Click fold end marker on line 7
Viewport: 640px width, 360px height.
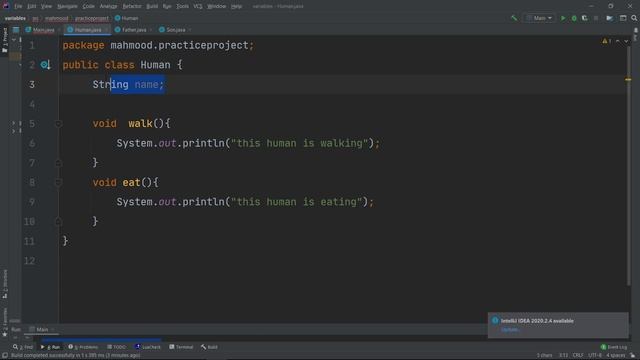[x=58, y=163]
